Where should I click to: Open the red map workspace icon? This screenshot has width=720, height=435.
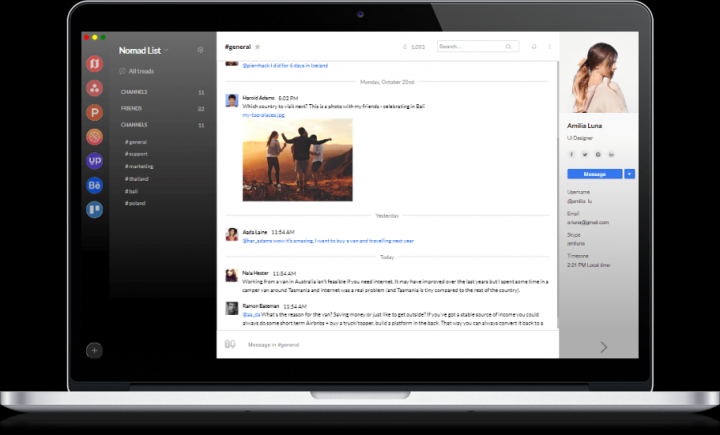(x=94, y=63)
